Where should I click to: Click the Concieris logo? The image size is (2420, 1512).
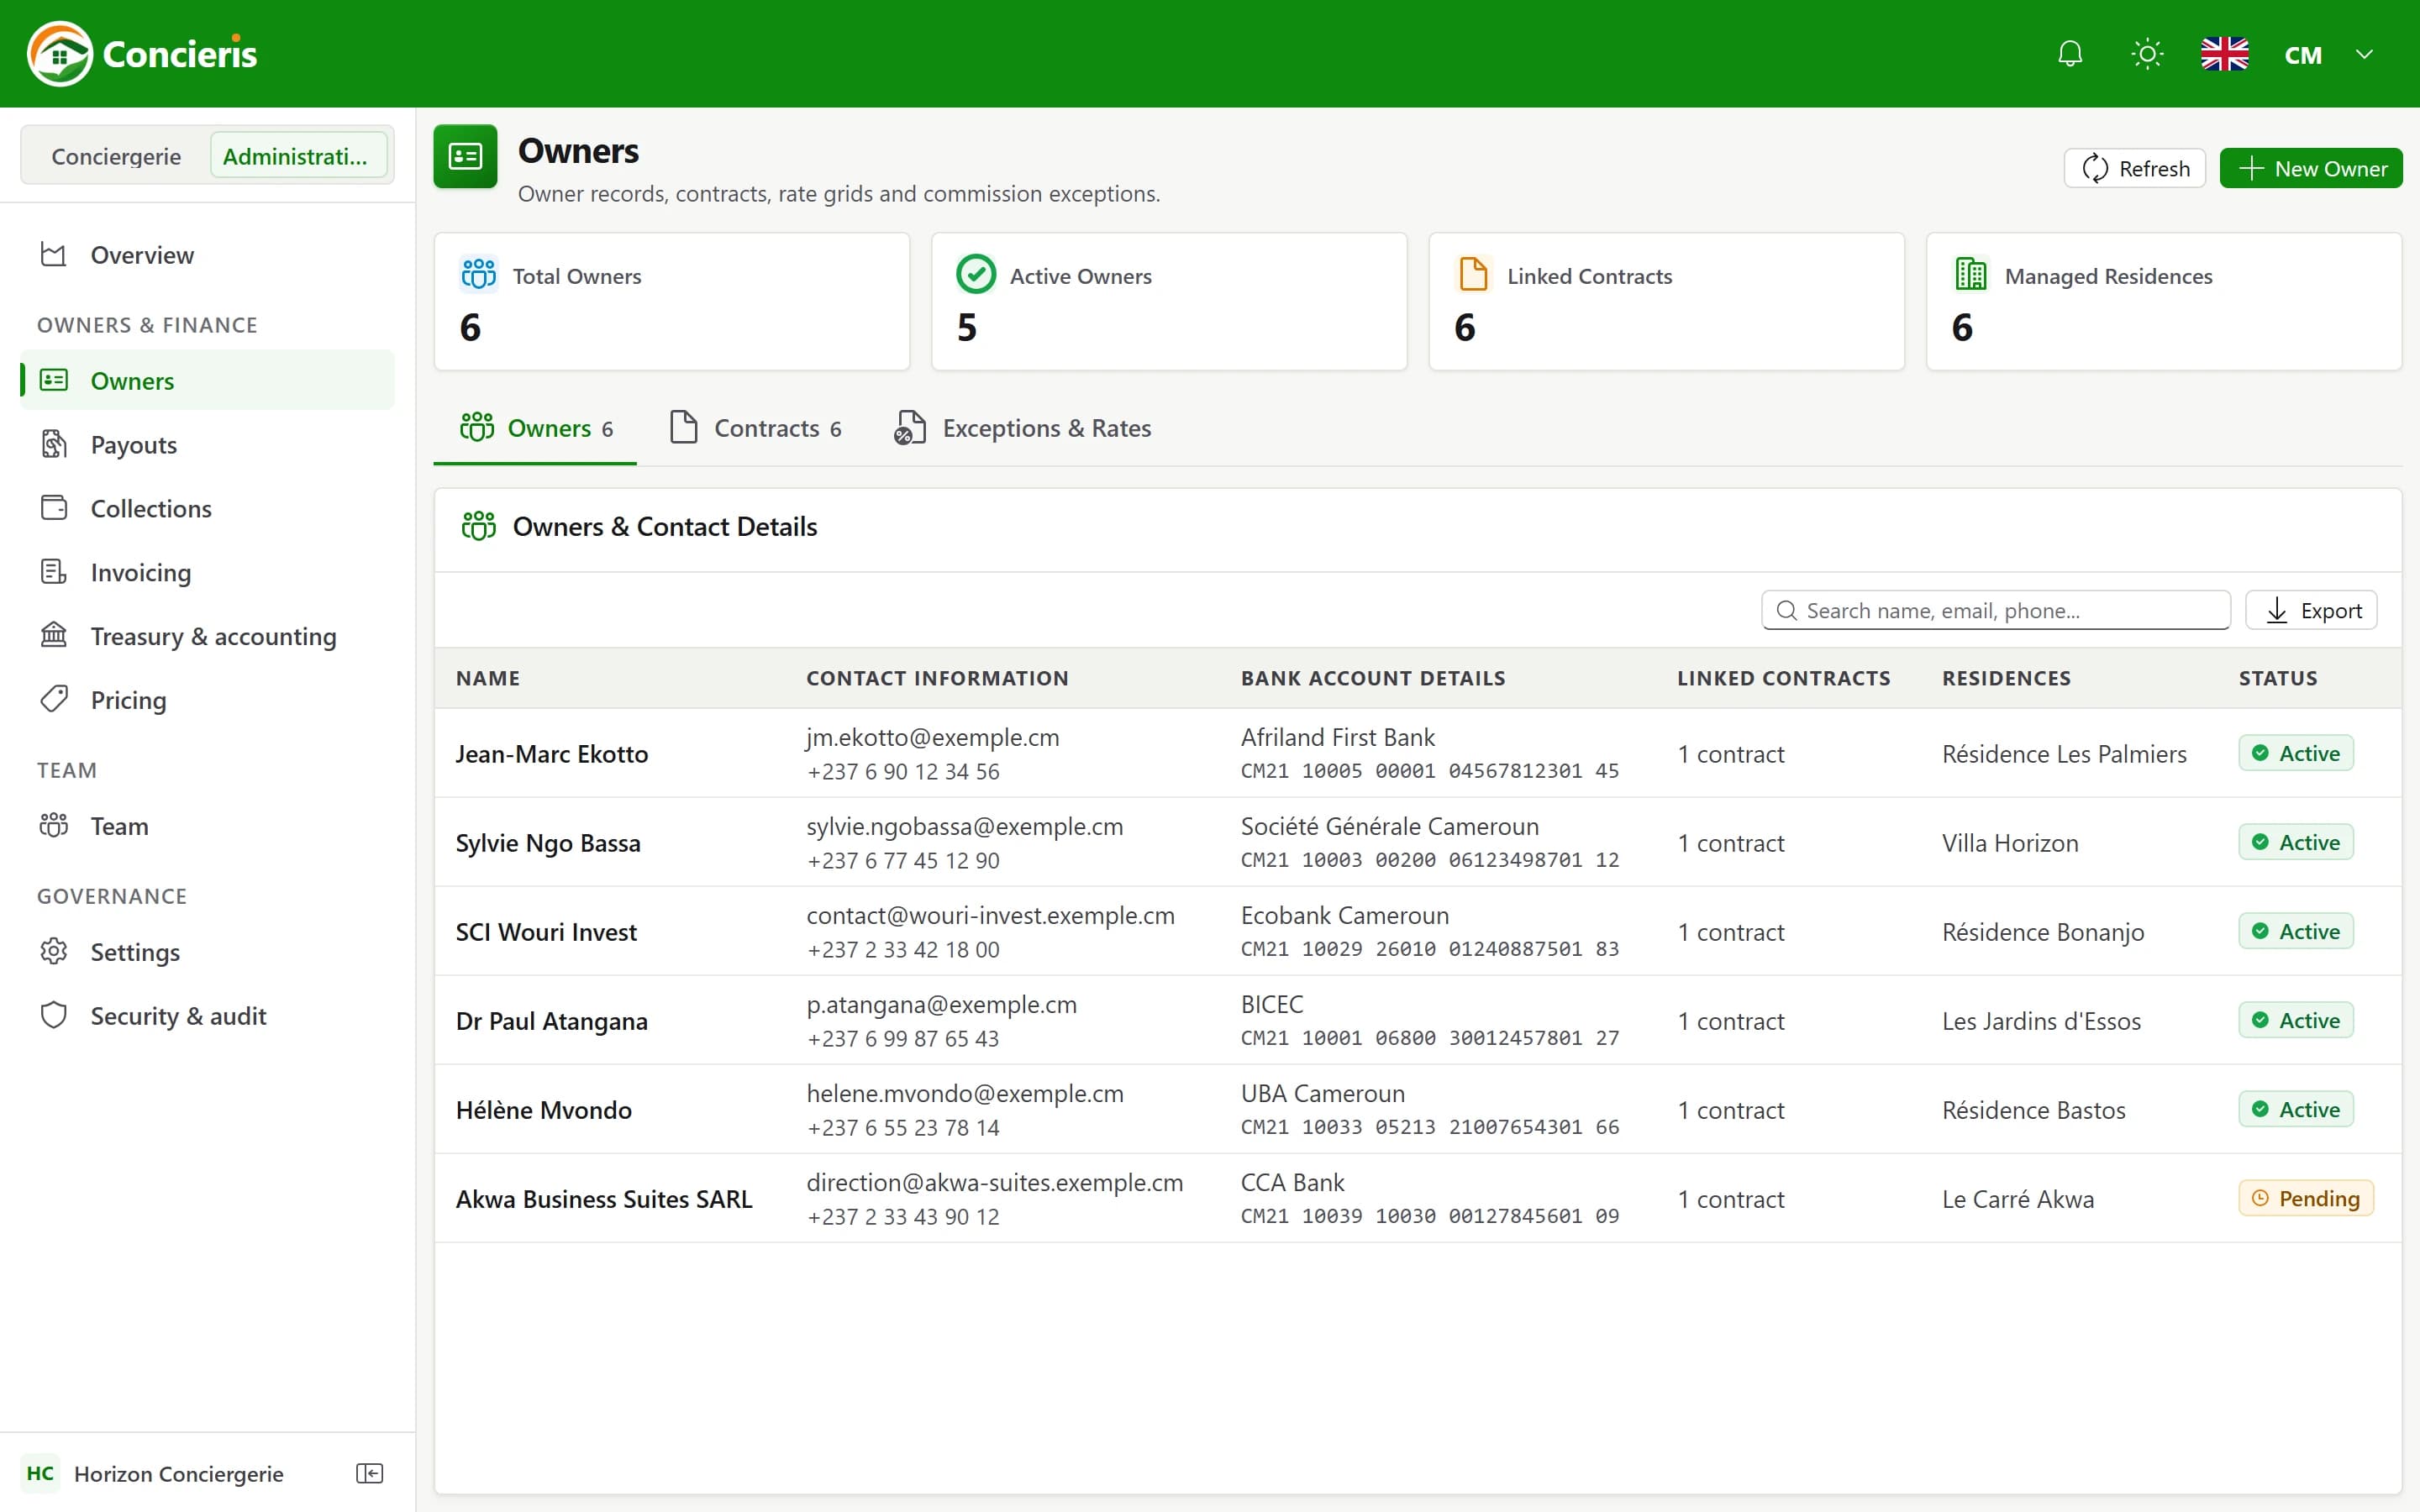[142, 54]
